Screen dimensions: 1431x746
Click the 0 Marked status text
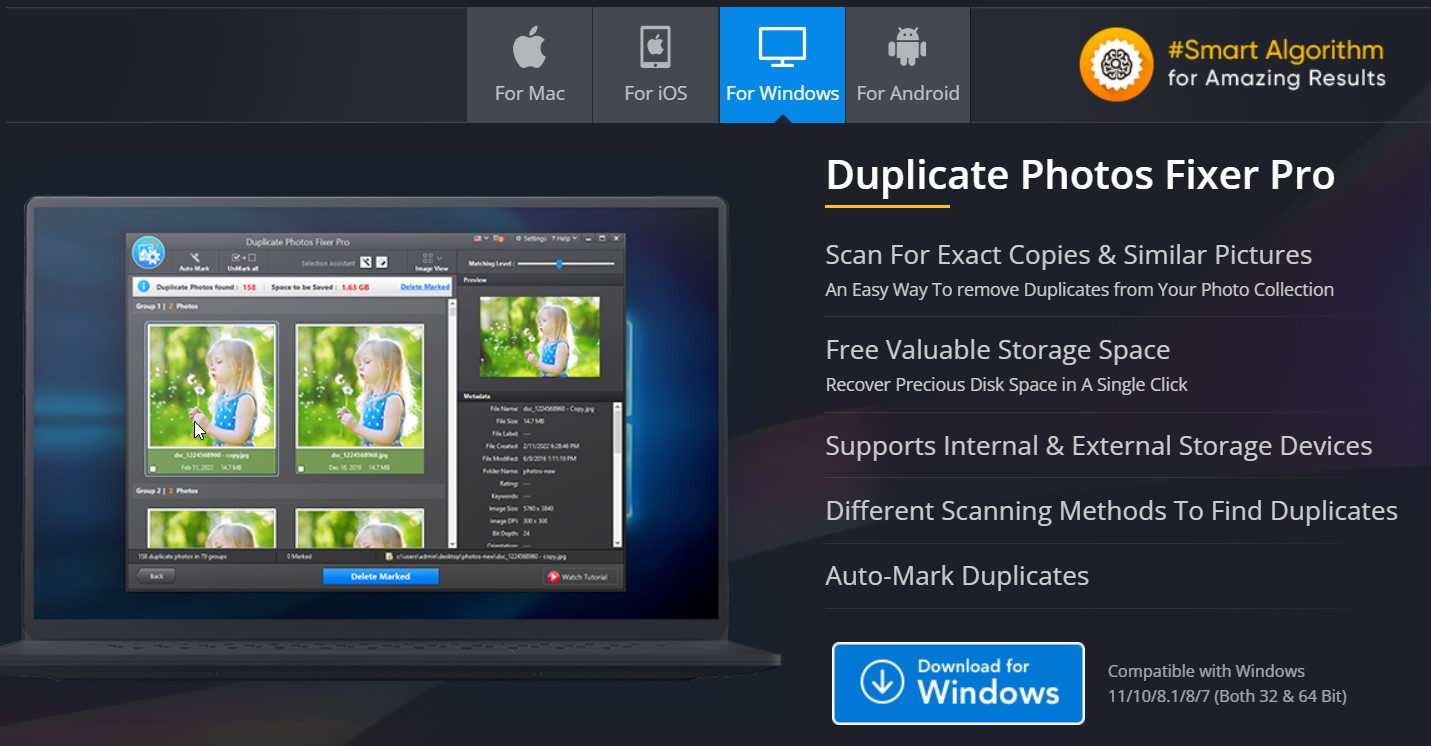tap(299, 556)
